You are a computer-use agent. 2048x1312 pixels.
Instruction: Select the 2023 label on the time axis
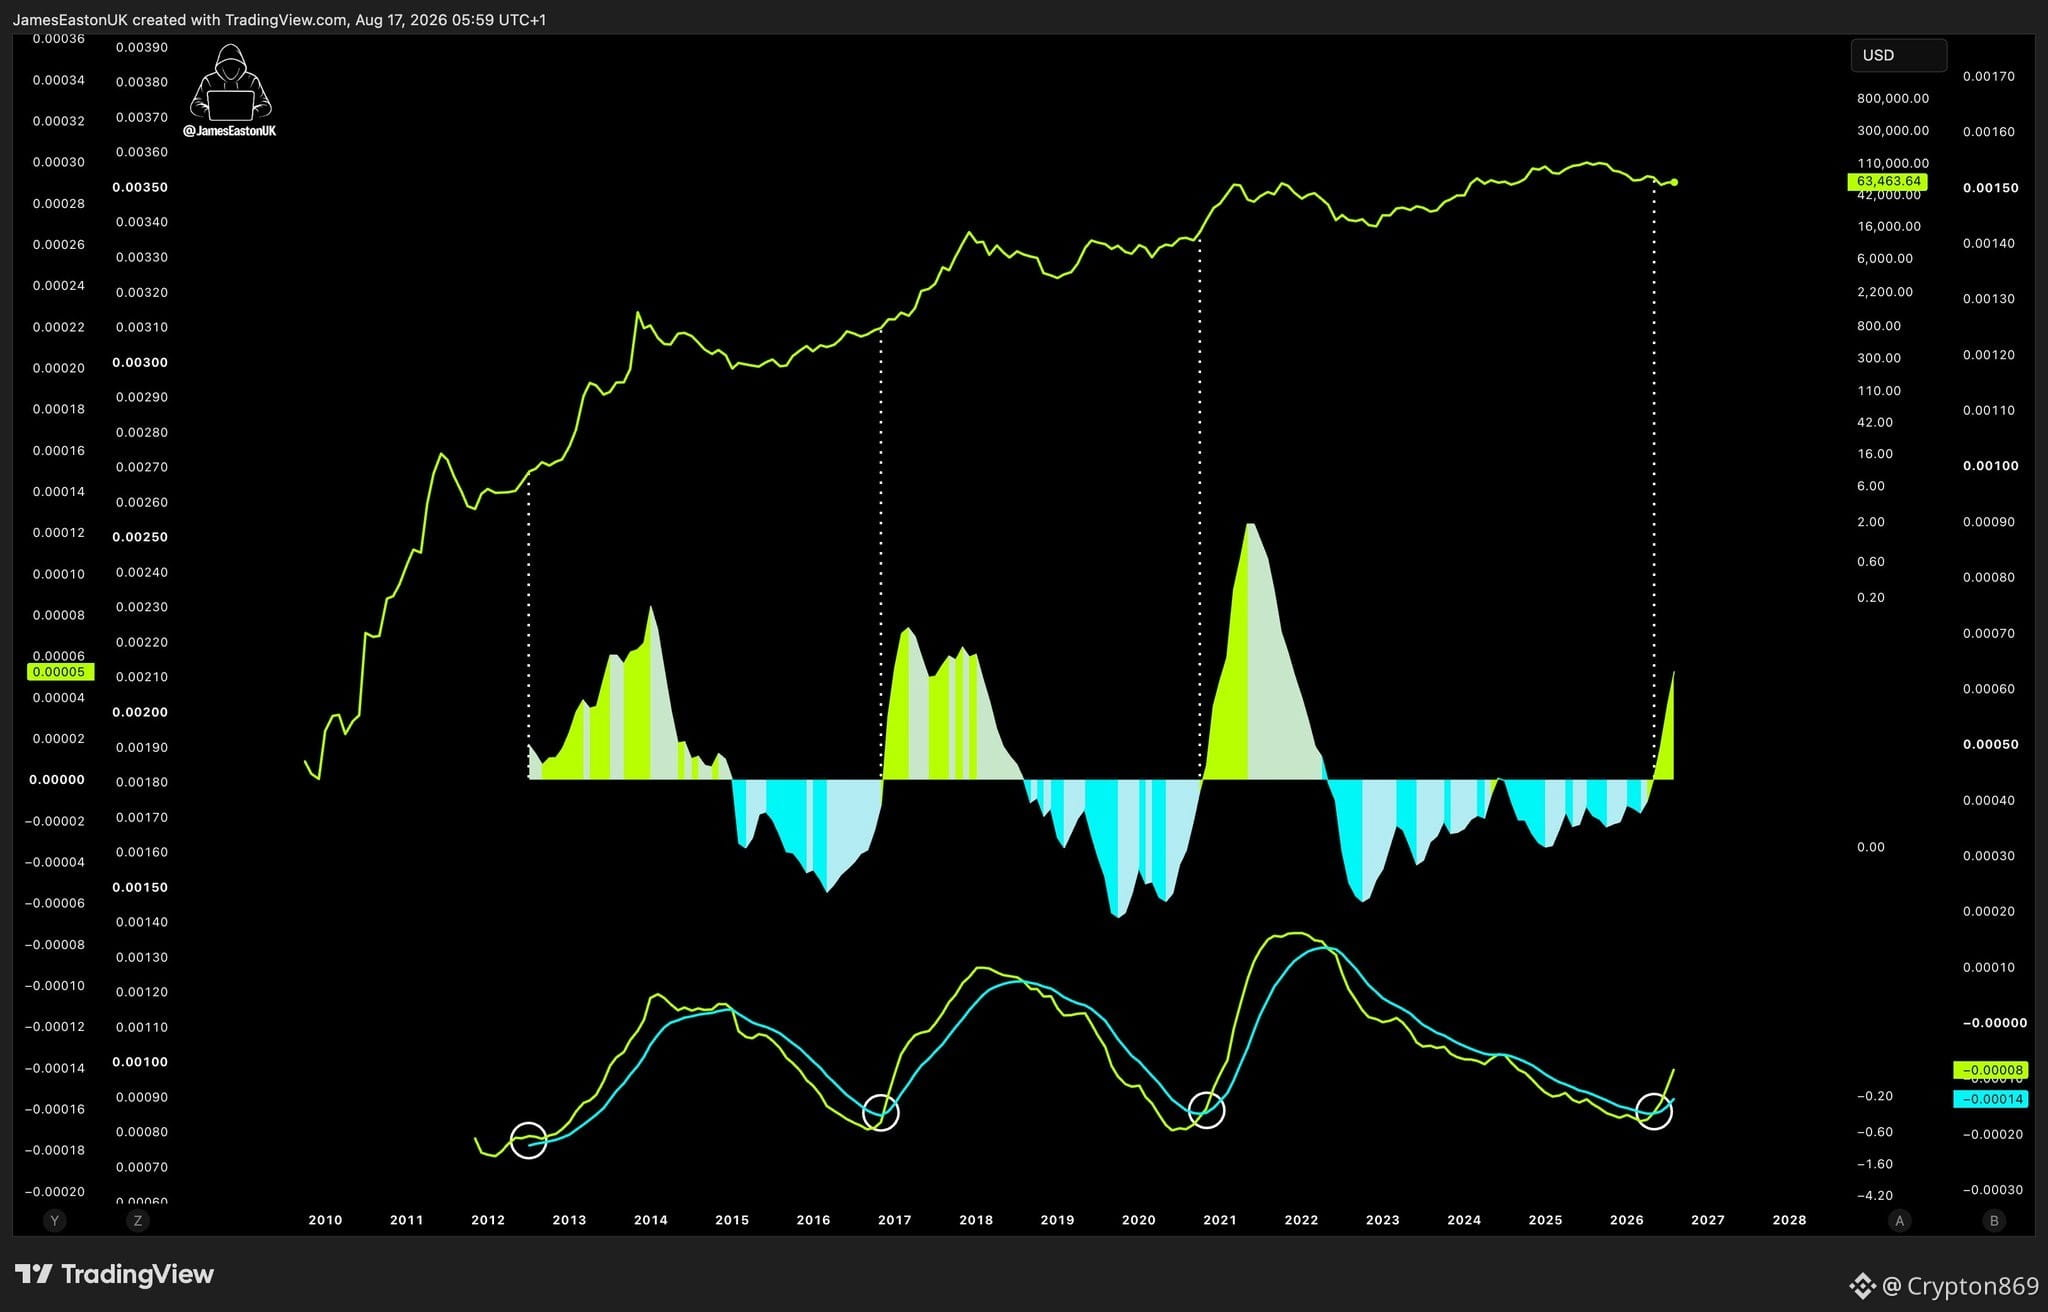coord(1383,1220)
